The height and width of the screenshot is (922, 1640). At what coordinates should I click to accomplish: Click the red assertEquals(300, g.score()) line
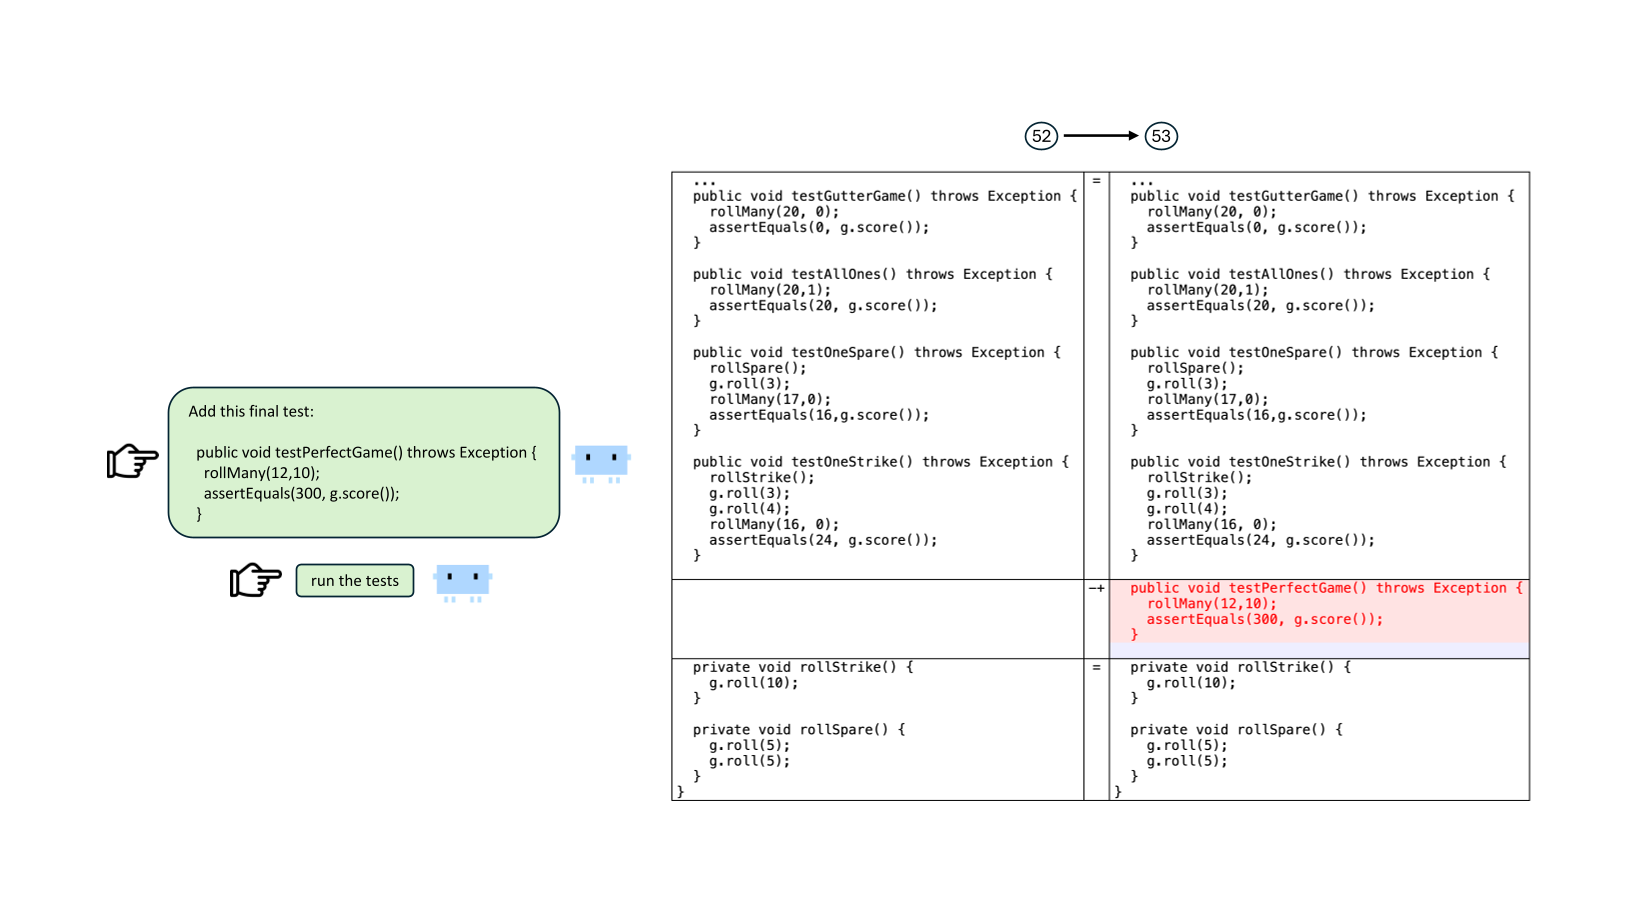tap(1264, 619)
